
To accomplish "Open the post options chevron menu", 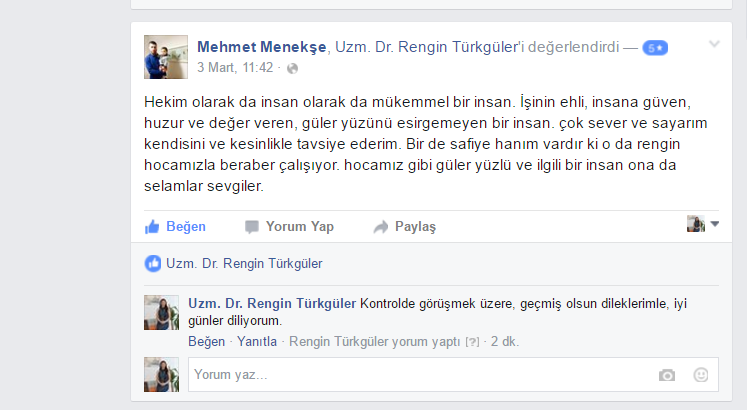I will point(714,44).
